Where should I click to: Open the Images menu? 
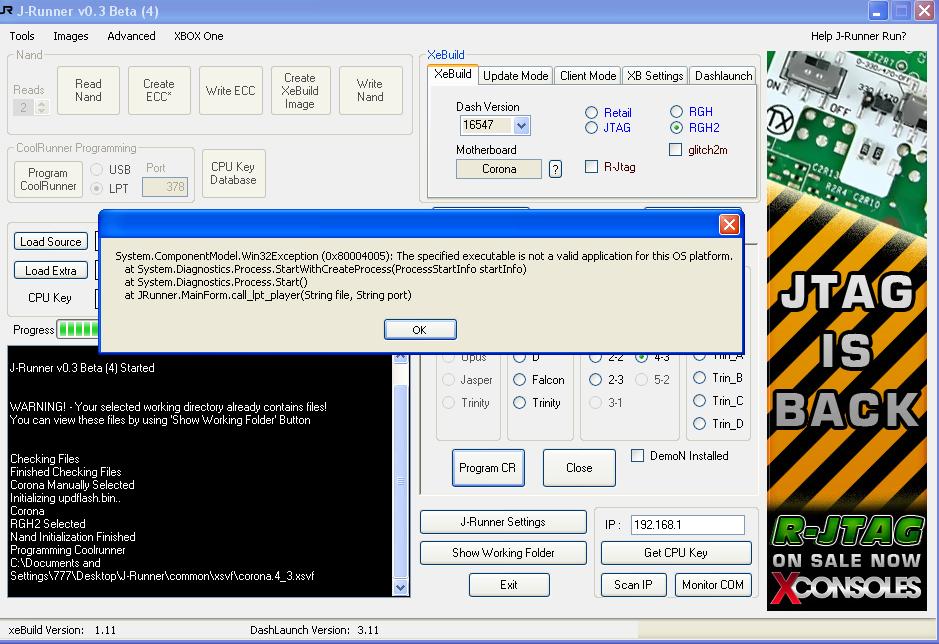click(x=71, y=36)
